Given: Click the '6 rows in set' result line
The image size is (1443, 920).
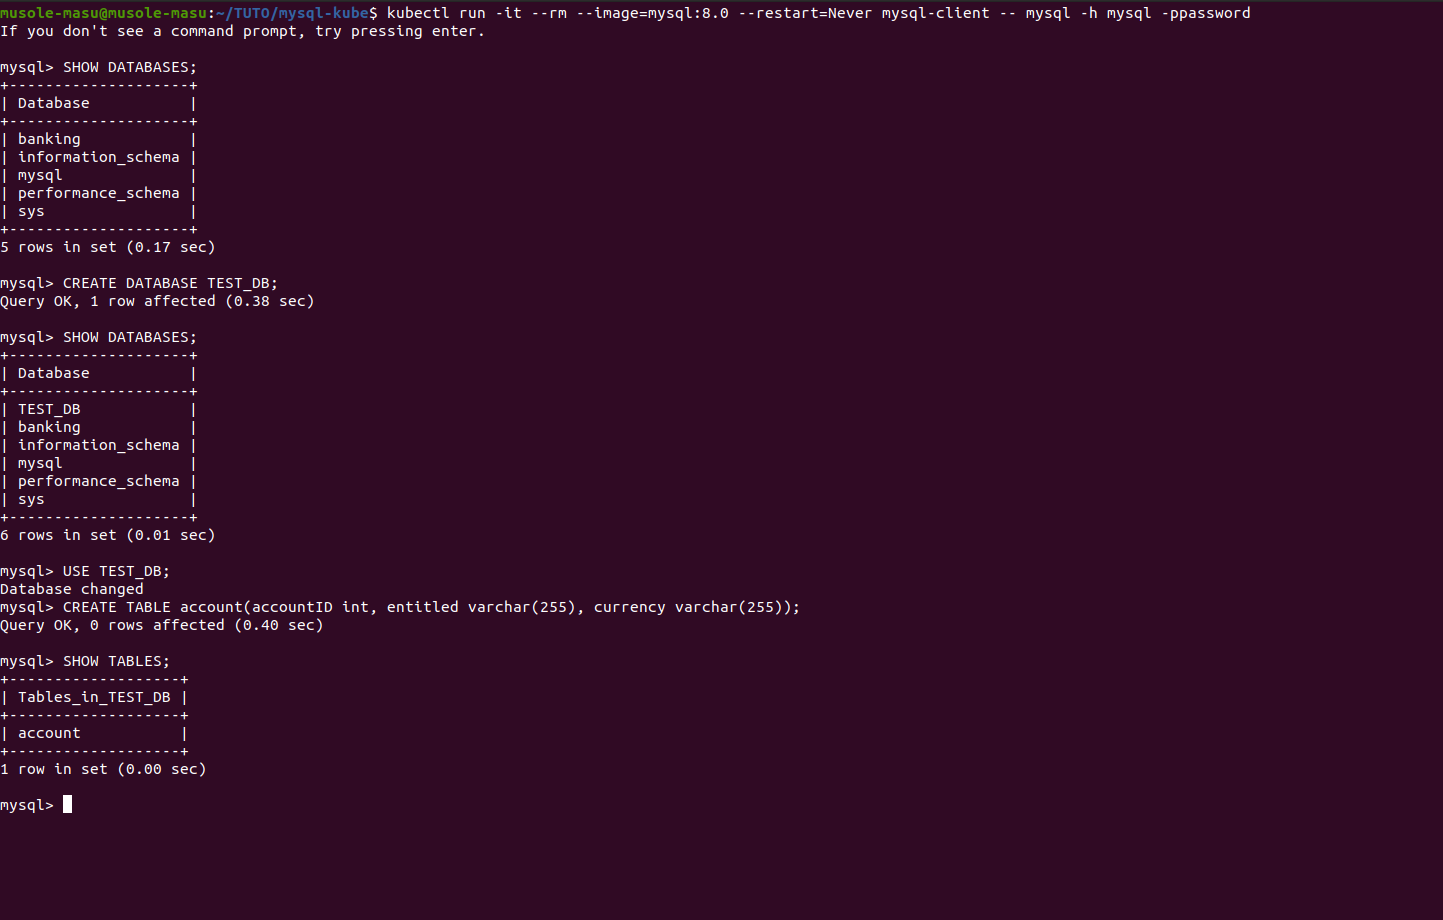Looking at the screenshot, I should coord(108,535).
